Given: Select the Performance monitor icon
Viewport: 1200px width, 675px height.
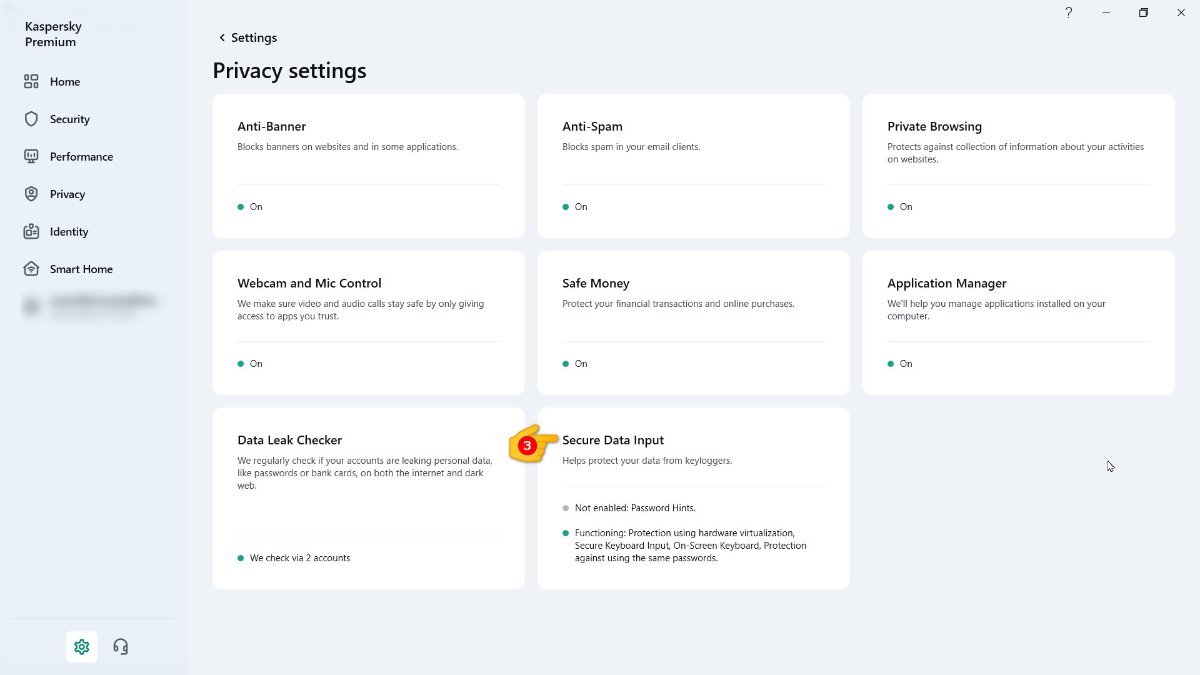Looking at the screenshot, I should (x=31, y=157).
